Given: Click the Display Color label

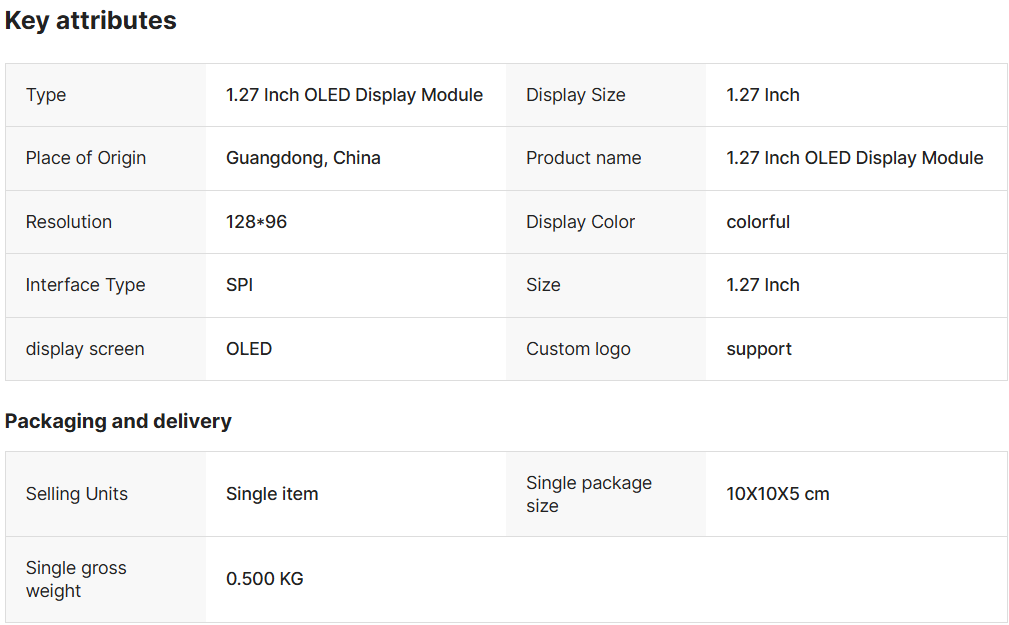Looking at the screenshot, I should point(581,222).
